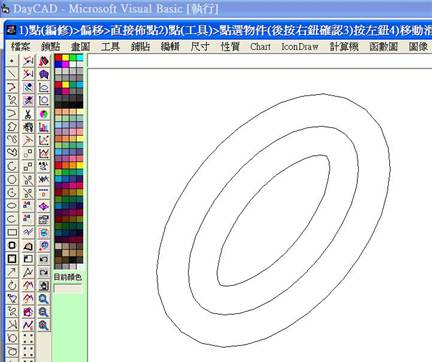Image resolution: width=432 pixels, height=362 pixels.
Task: Click the bar chart icon
Action: (x=44, y=127)
